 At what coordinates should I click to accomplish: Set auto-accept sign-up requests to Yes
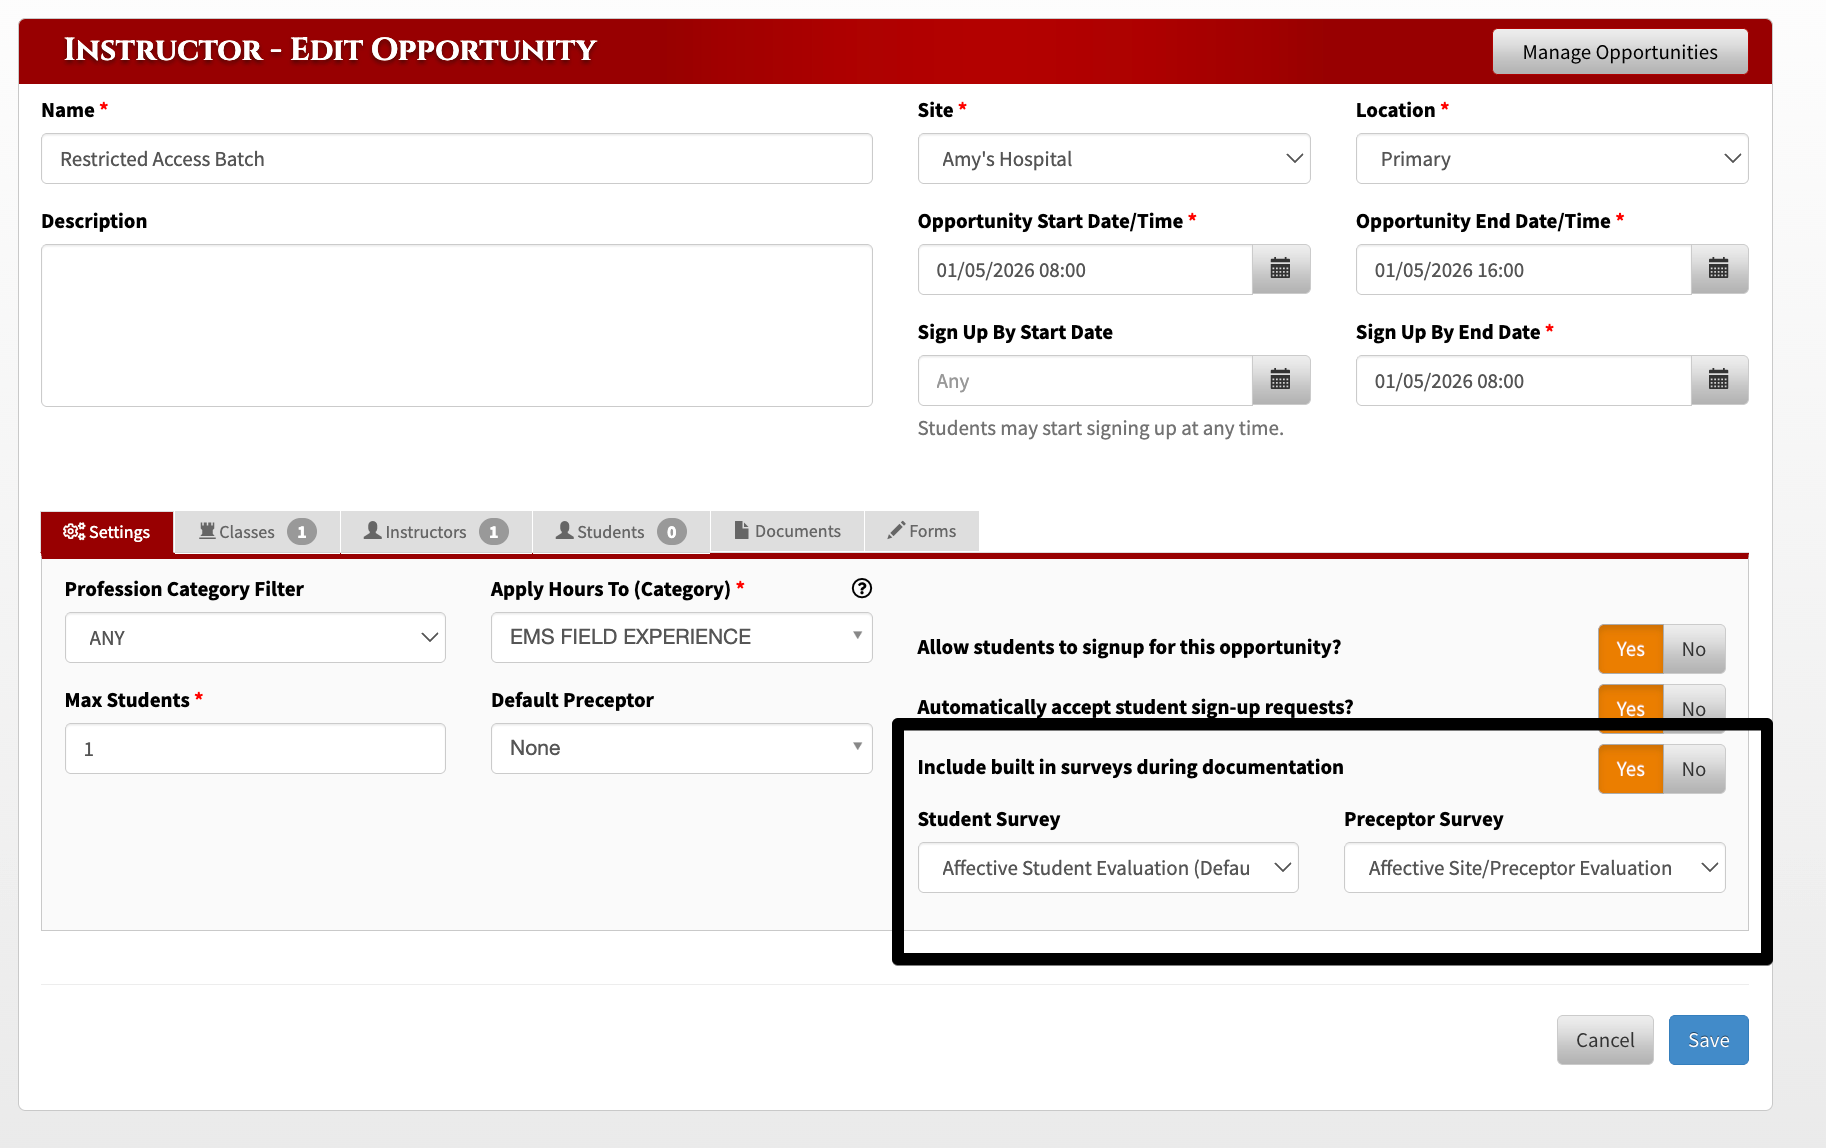1630,708
